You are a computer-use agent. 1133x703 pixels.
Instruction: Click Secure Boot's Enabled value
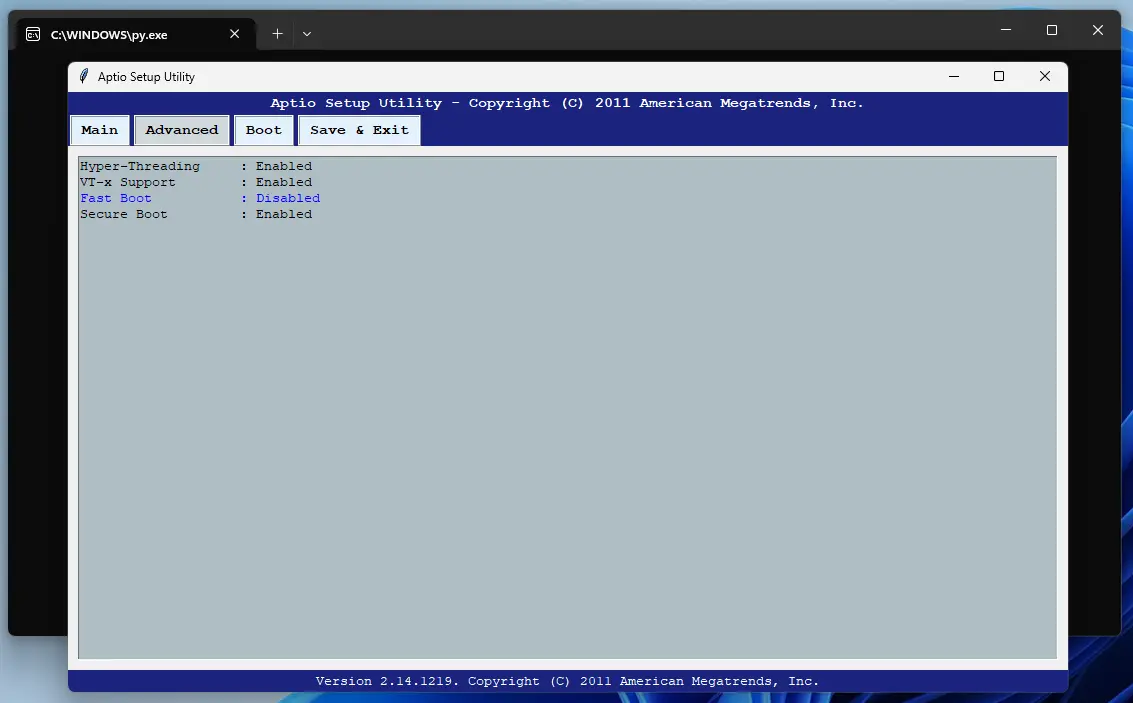click(x=284, y=214)
